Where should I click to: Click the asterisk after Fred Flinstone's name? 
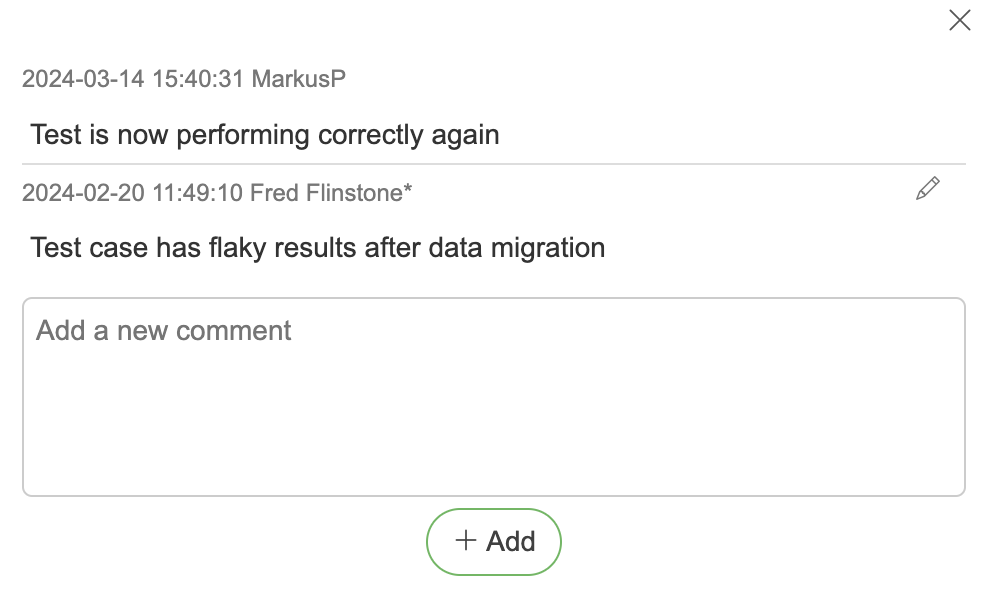[408, 191]
